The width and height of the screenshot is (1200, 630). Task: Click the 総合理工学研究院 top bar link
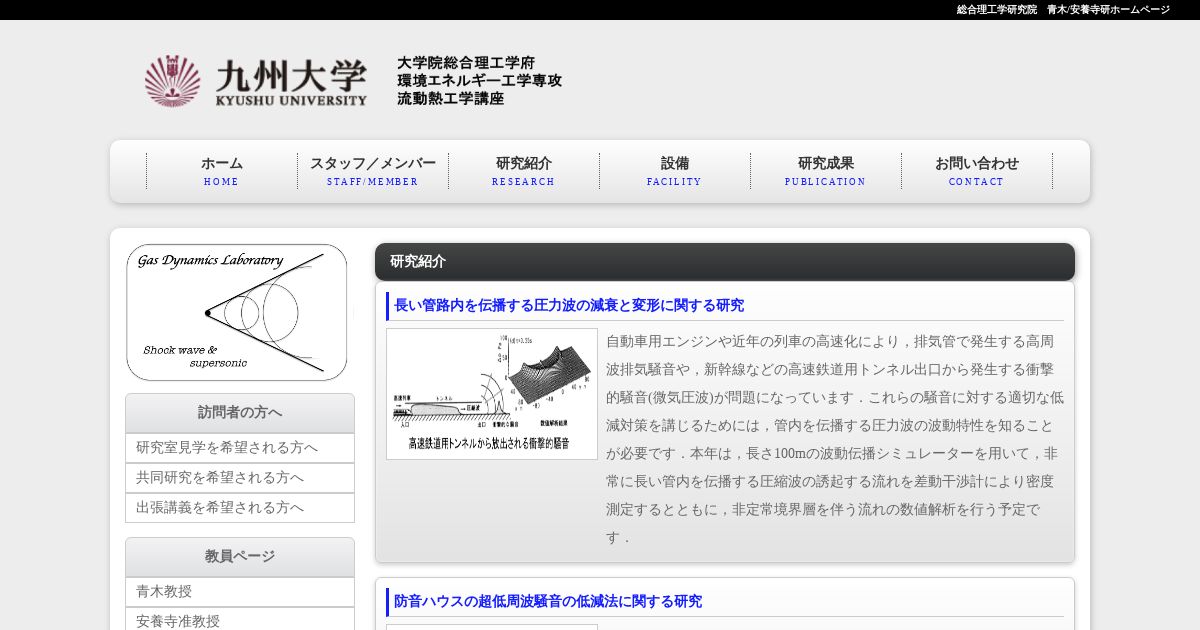point(997,10)
